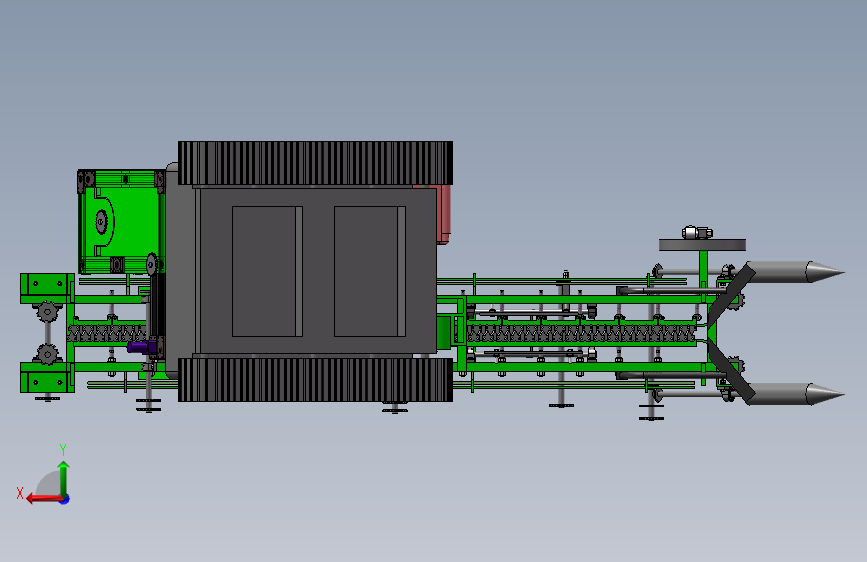Select the right rectangular panel on the chassis
Screen dimensions: 867x562
click(x=369, y=271)
